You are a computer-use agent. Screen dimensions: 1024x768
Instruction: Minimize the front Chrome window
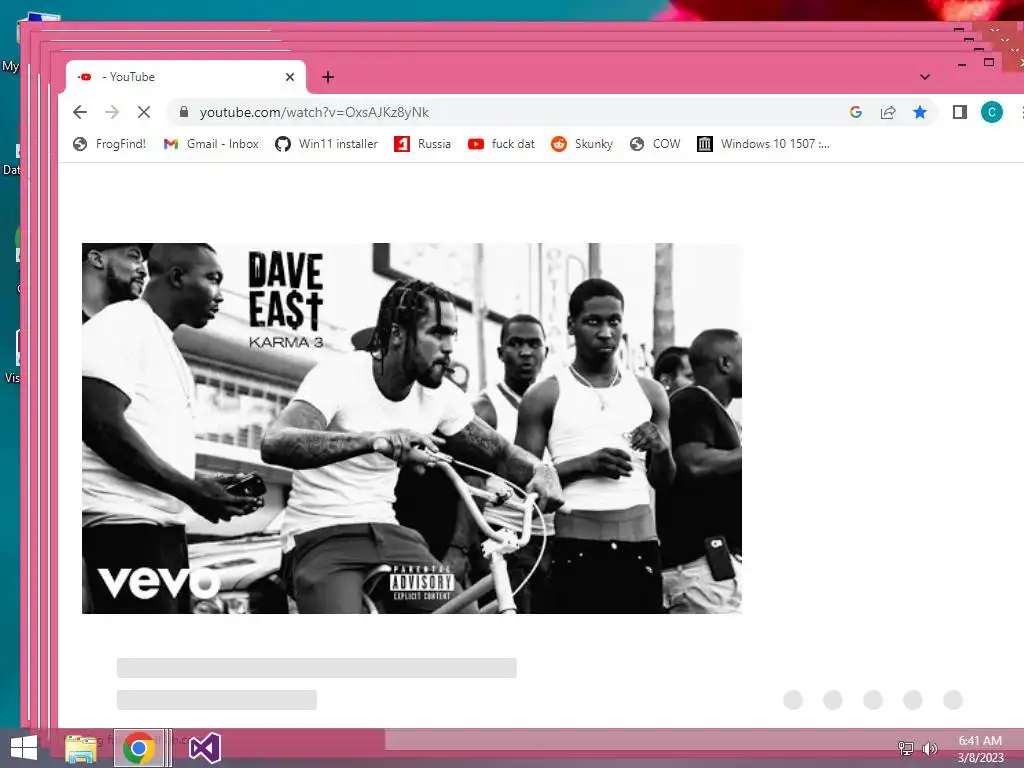click(961, 64)
